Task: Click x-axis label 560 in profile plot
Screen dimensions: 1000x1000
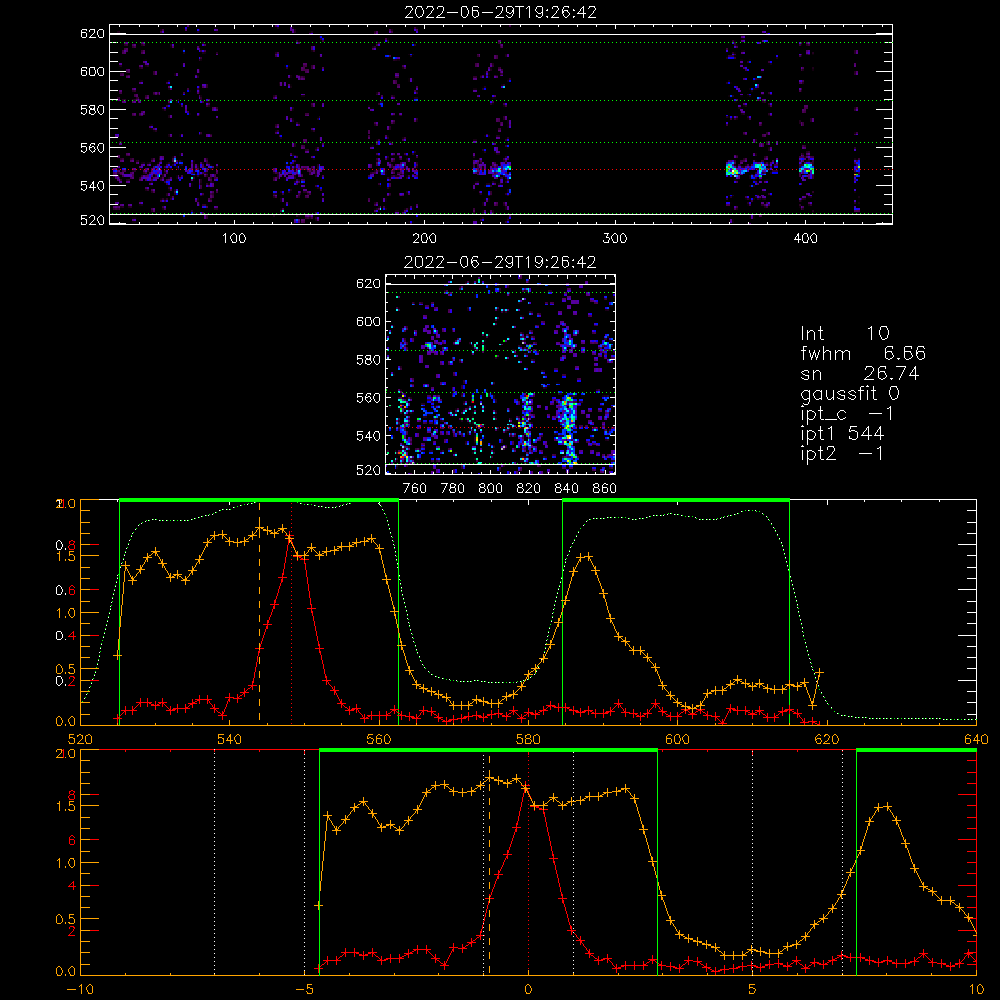Action: point(379,740)
